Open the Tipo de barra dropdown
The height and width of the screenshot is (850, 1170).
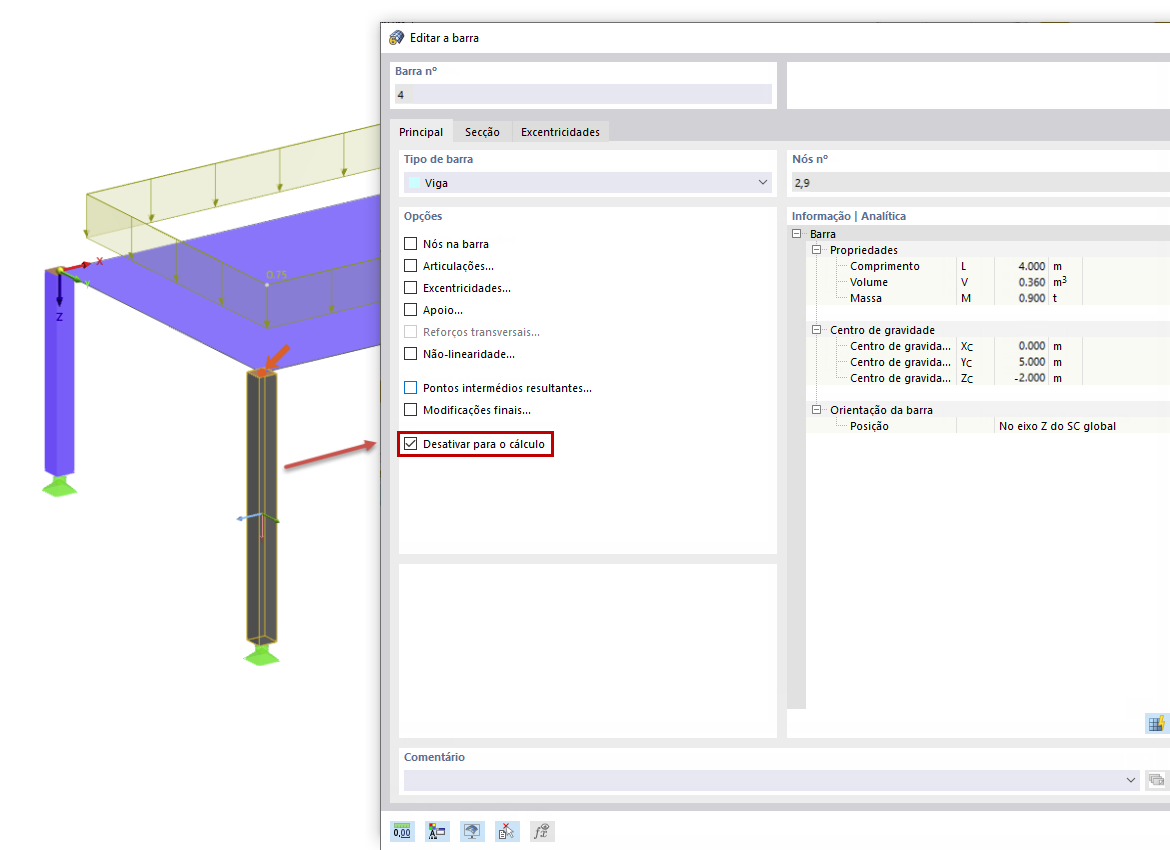[x=762, y=183]
